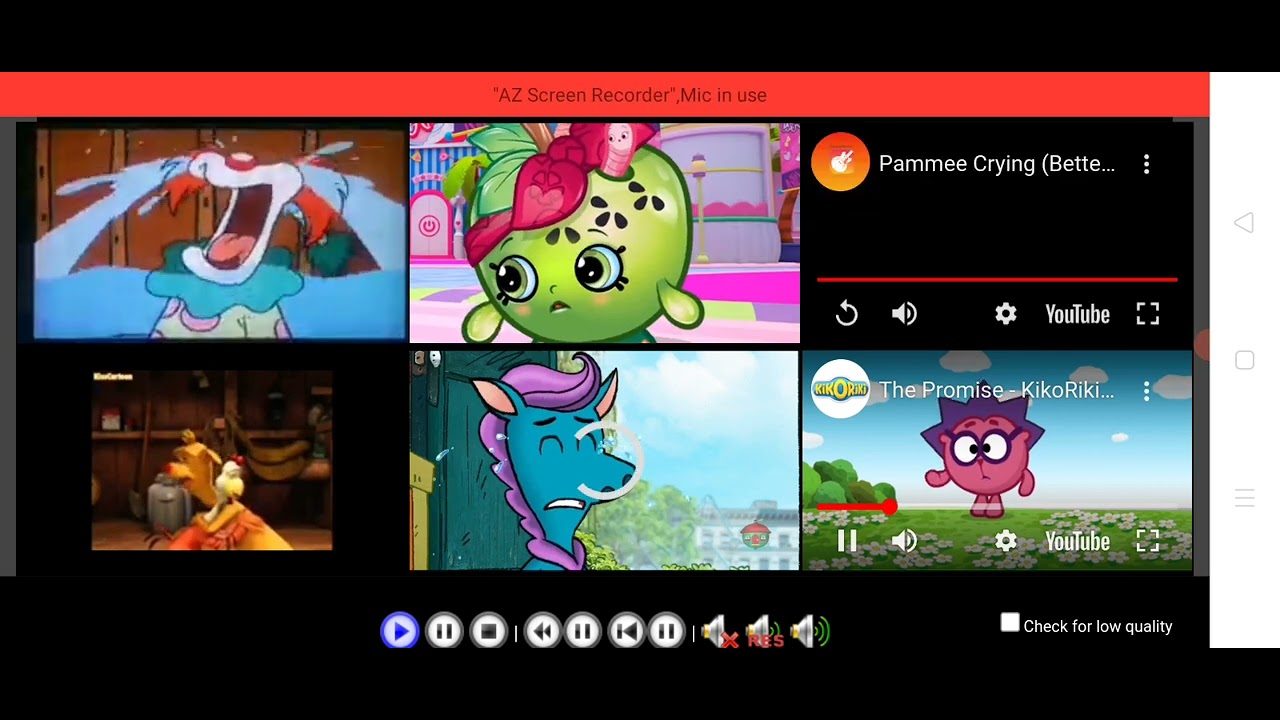Click the stop button in the bottom bar
Viewport: 1280px width, 720px height.
tap(489, 631)
